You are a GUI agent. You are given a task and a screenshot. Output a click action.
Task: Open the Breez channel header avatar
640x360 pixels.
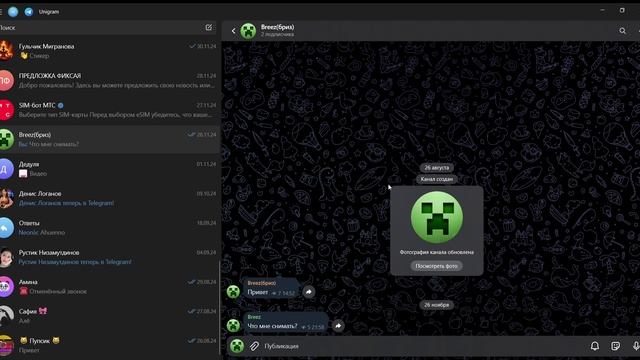[x=248, y=31]
